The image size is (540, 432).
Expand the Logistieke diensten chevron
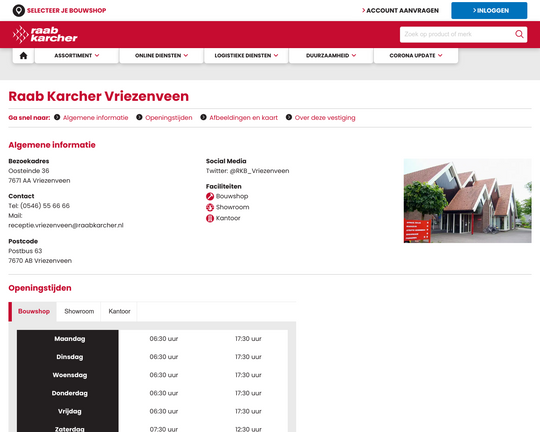point(276,55)
